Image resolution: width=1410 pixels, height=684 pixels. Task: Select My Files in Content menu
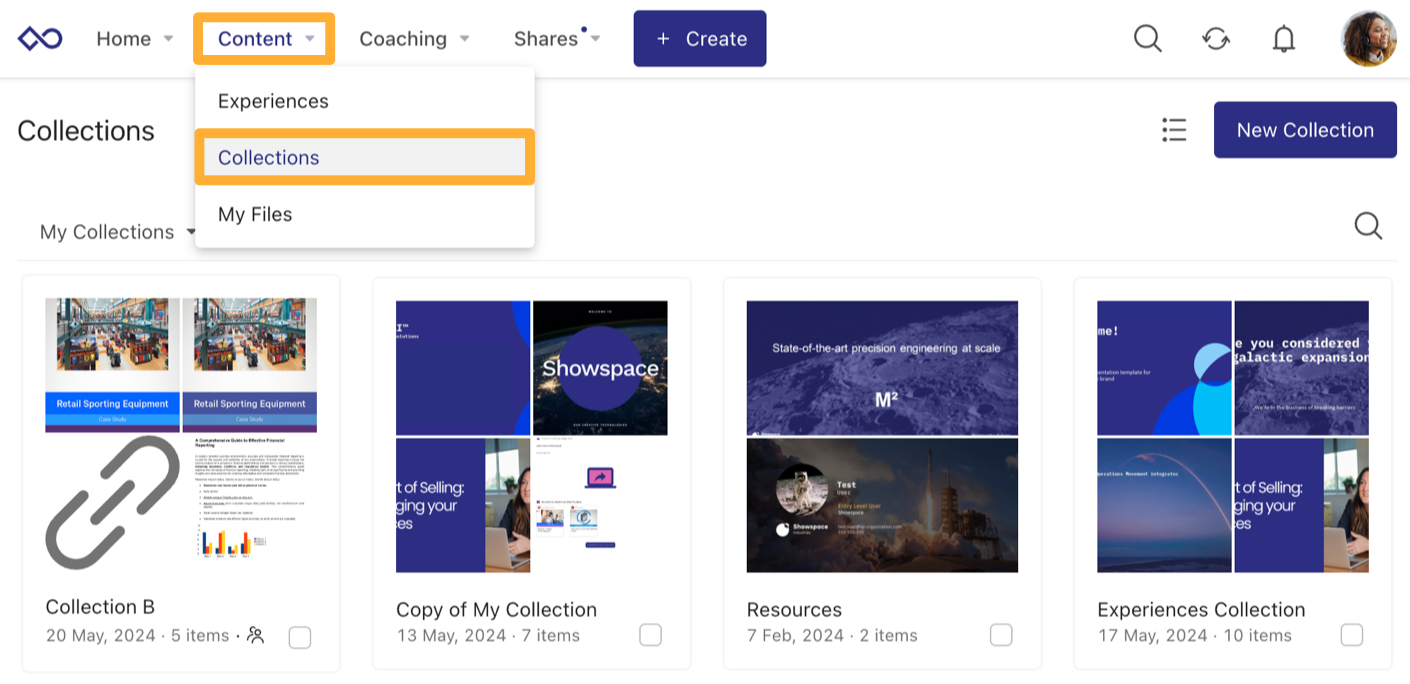tap(255, 214)
